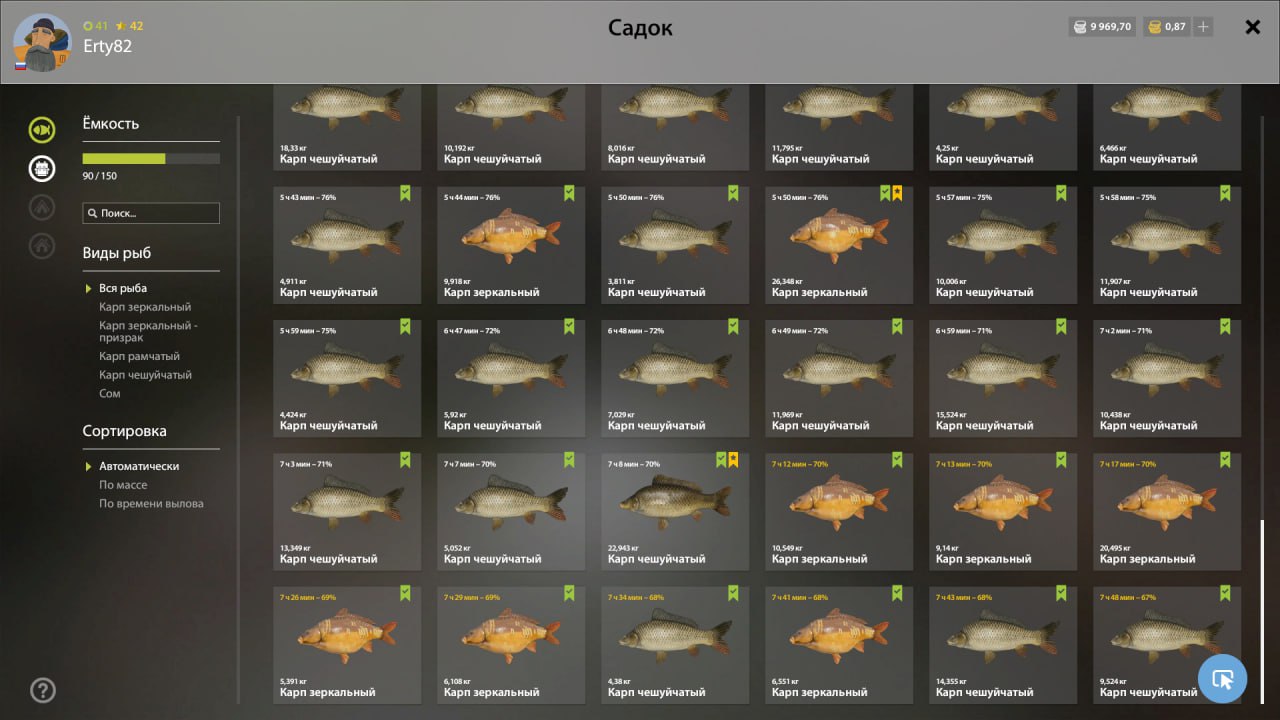Click the keepnet capacity bar 90/150
Screen dimensions: 1280x720
tap(151, 158)
